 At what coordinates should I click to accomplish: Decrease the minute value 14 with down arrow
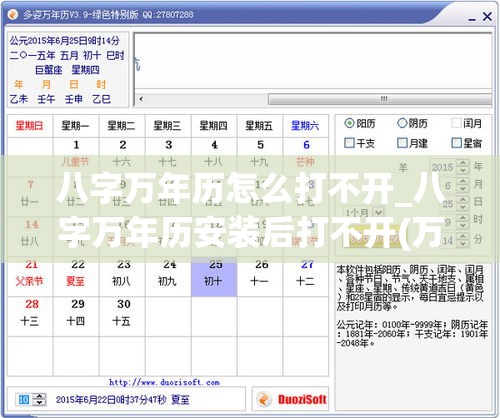coord(462,244)
